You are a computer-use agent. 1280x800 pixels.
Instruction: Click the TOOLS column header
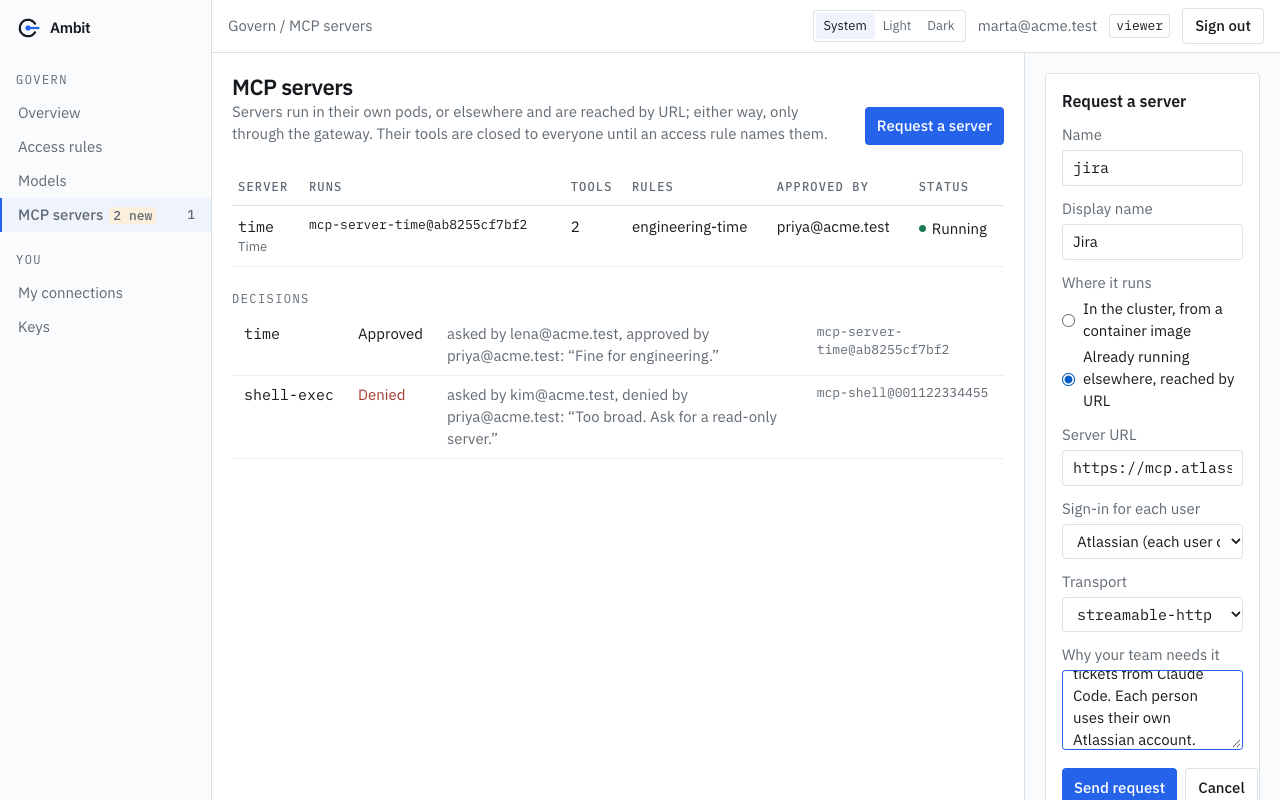coord(591,187)
